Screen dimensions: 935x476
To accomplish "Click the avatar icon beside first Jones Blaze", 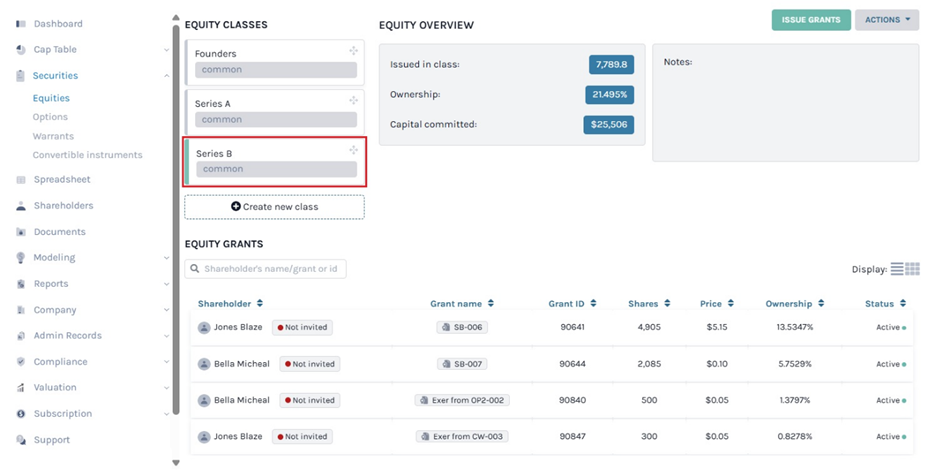I will pos(204,327).
